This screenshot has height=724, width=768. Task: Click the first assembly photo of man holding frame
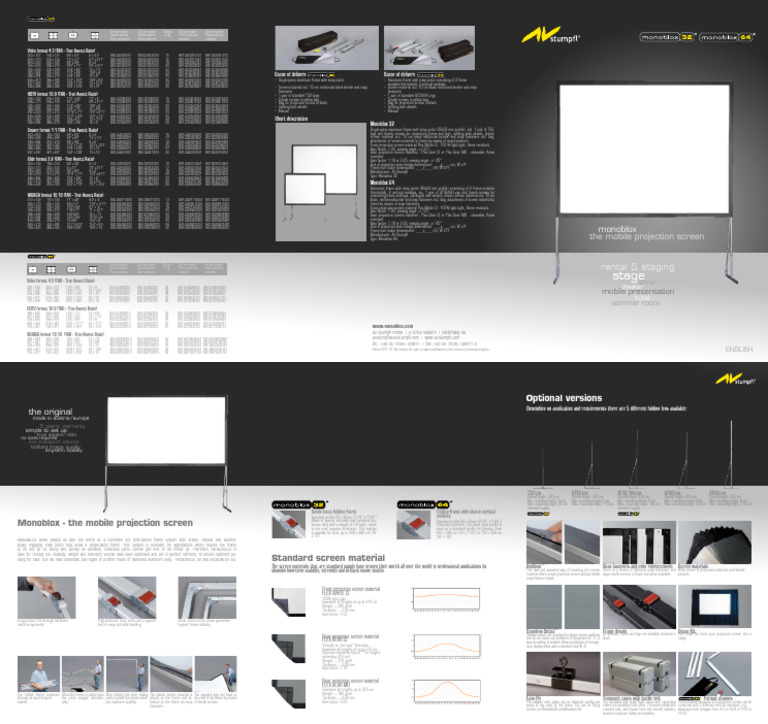click(x=39, y=674)
